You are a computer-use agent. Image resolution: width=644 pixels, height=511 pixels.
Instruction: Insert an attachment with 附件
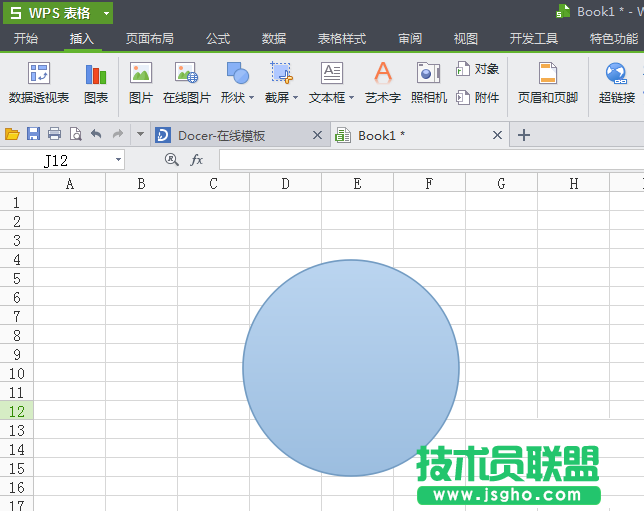point(477,98)
